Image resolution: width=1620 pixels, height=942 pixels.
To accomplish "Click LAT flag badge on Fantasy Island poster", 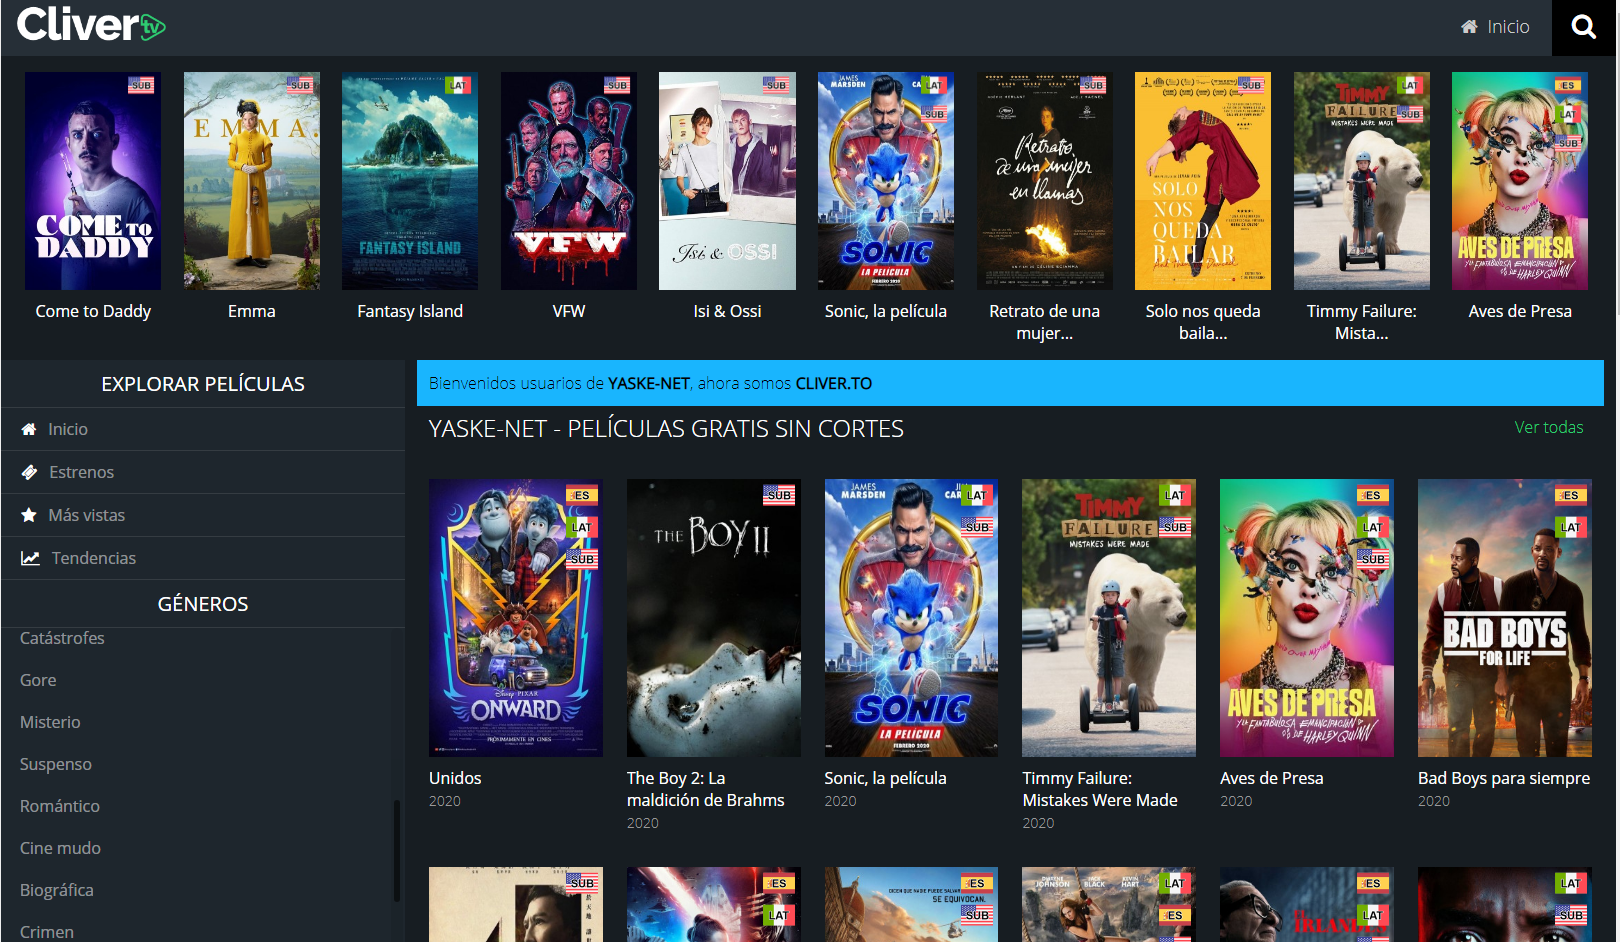I will (x=457, y=85).
